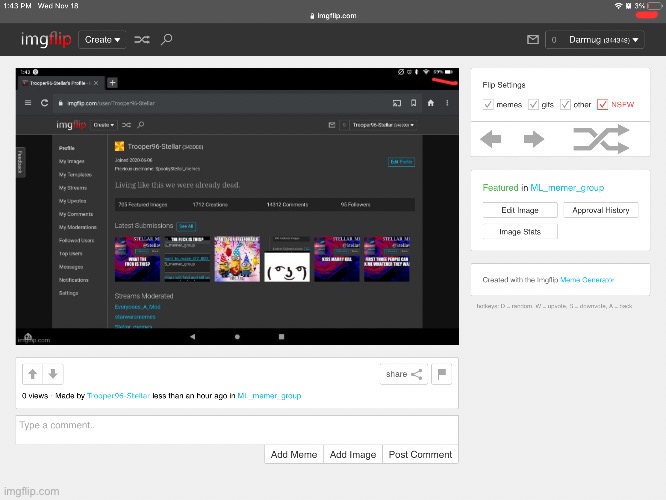Open the Meme Generator link
The width and height of the screenshot is (666, 500).
[587, 280]
